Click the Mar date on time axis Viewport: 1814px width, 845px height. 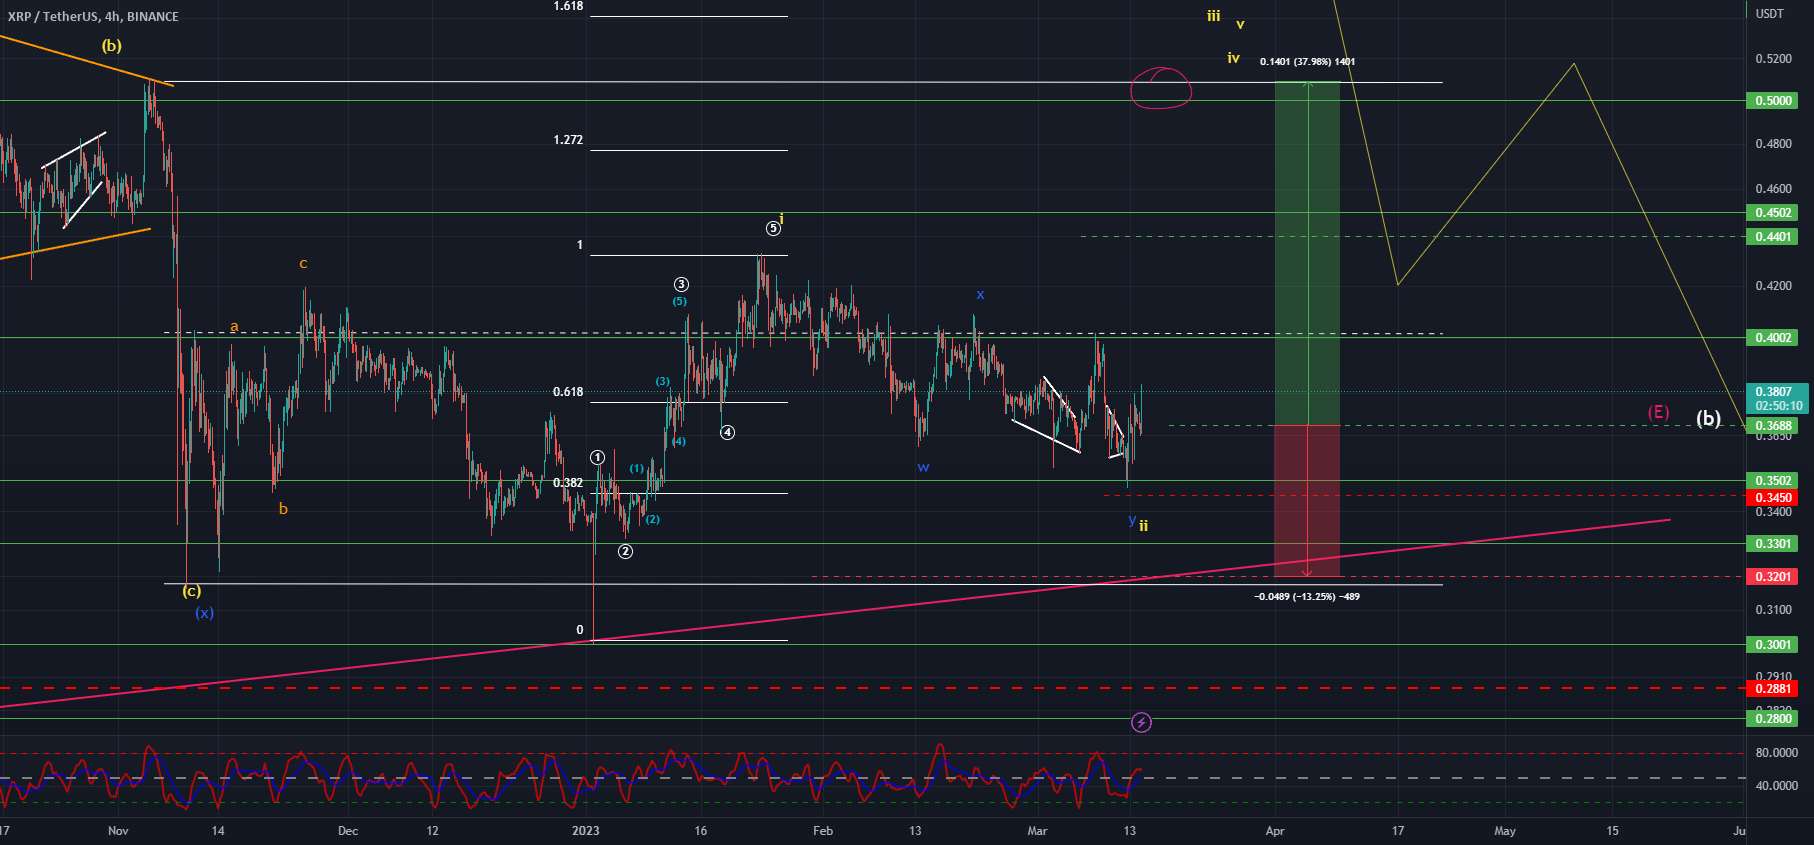click(1037, 831)
